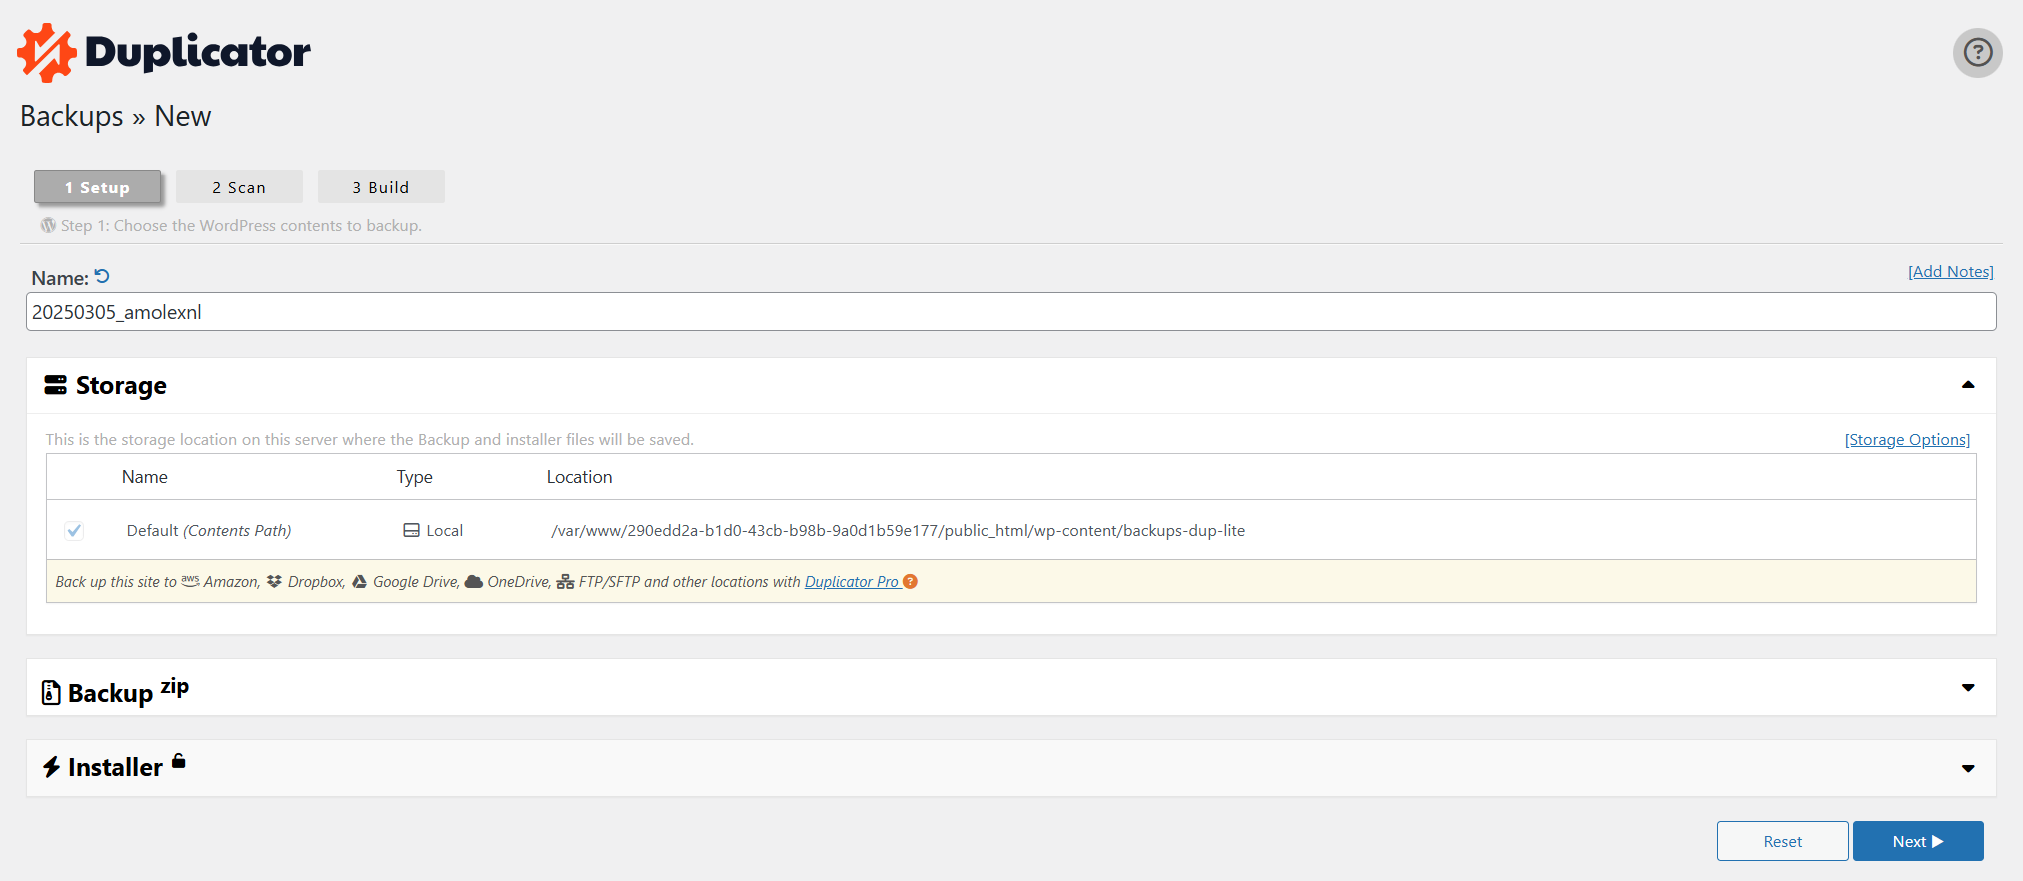Click the Next button
This screenshot has width=2023, height=881.
1918,841
